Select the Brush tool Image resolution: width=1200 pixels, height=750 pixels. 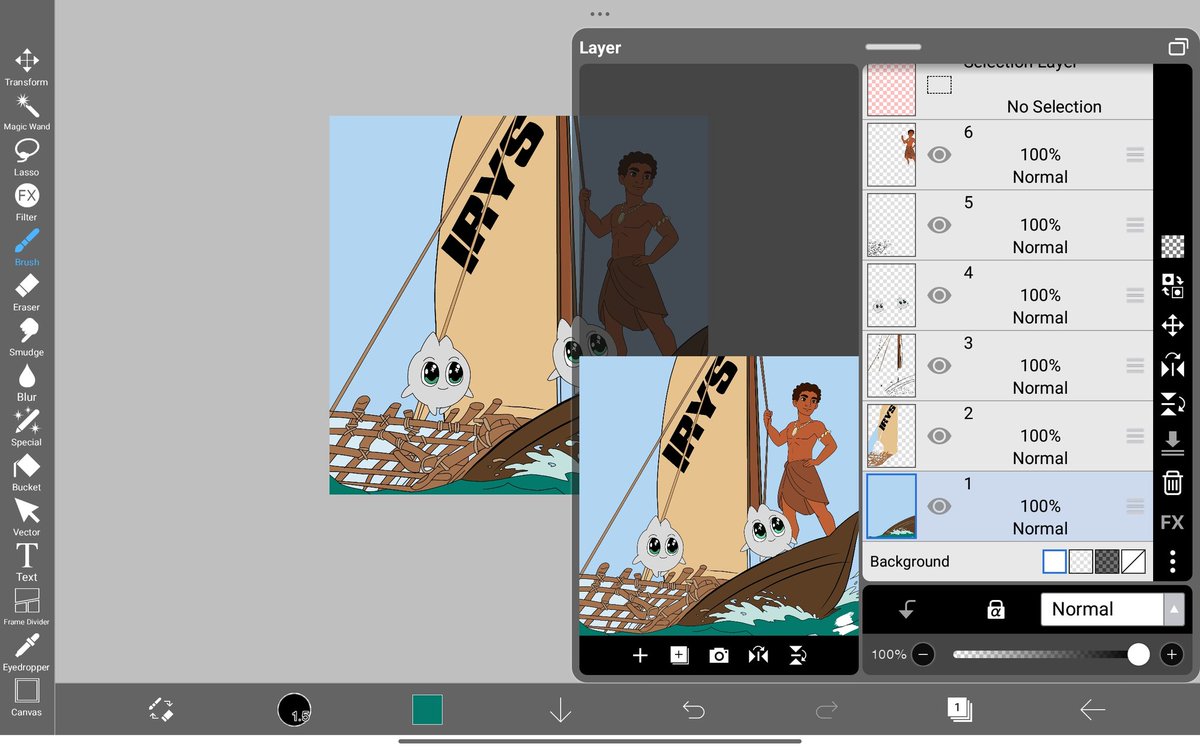pyautogui.click(x=27, y=247)
